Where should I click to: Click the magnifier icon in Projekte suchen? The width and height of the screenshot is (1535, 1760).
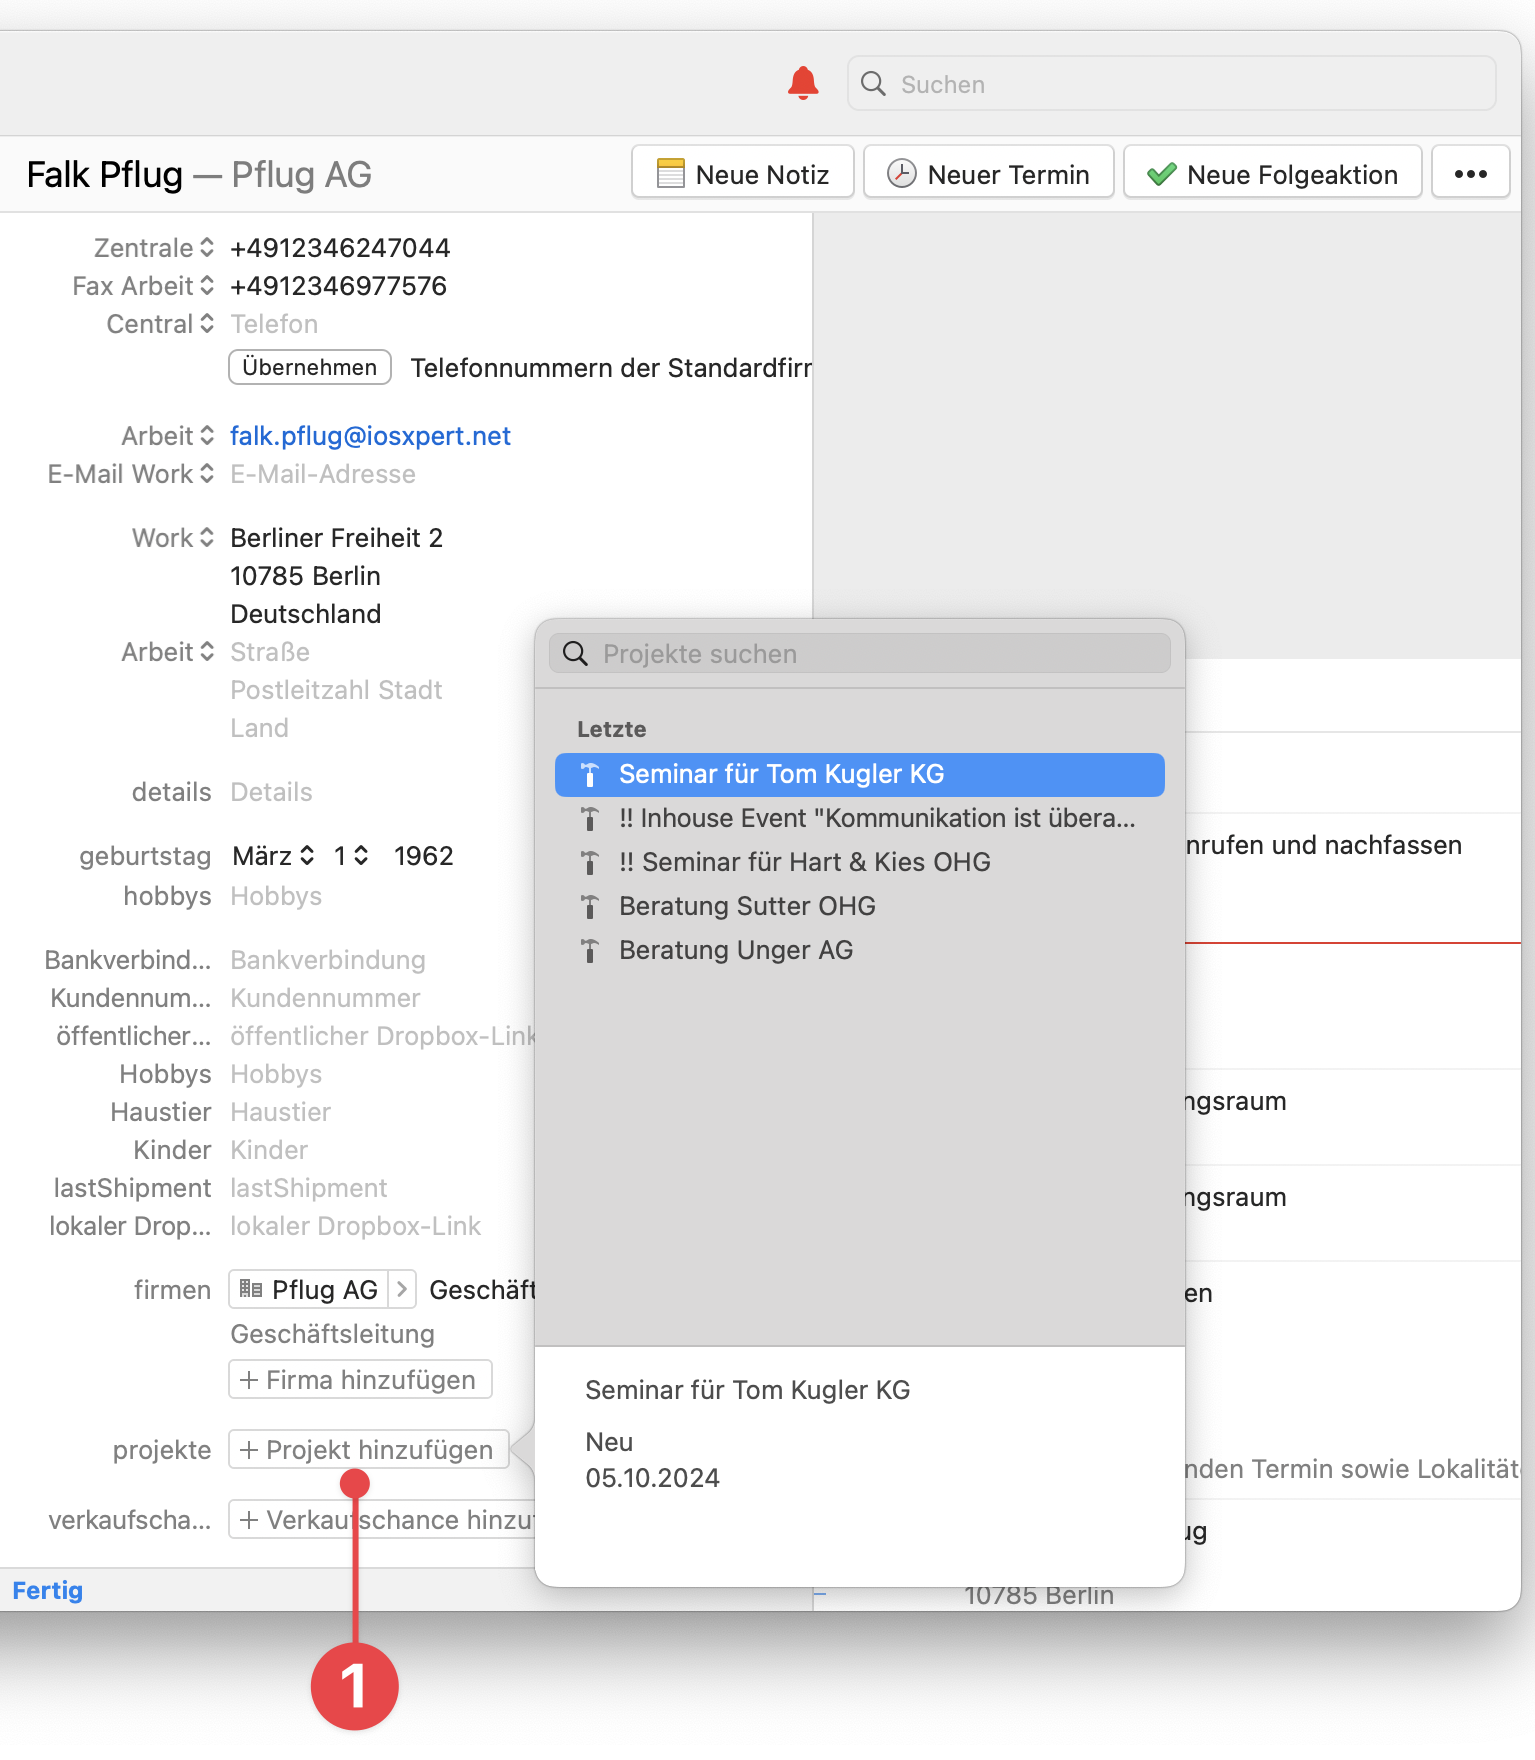(575, 654)
